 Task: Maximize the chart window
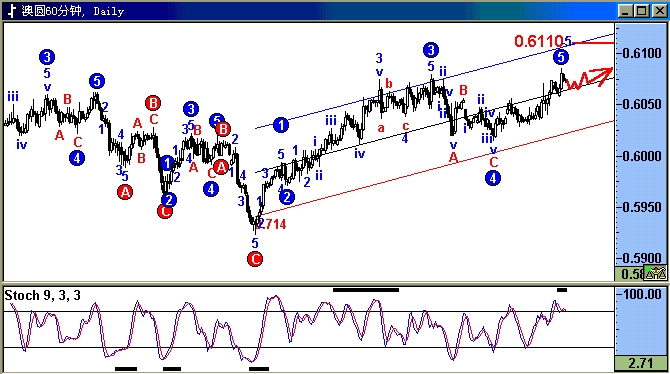(x=642, y=11)
